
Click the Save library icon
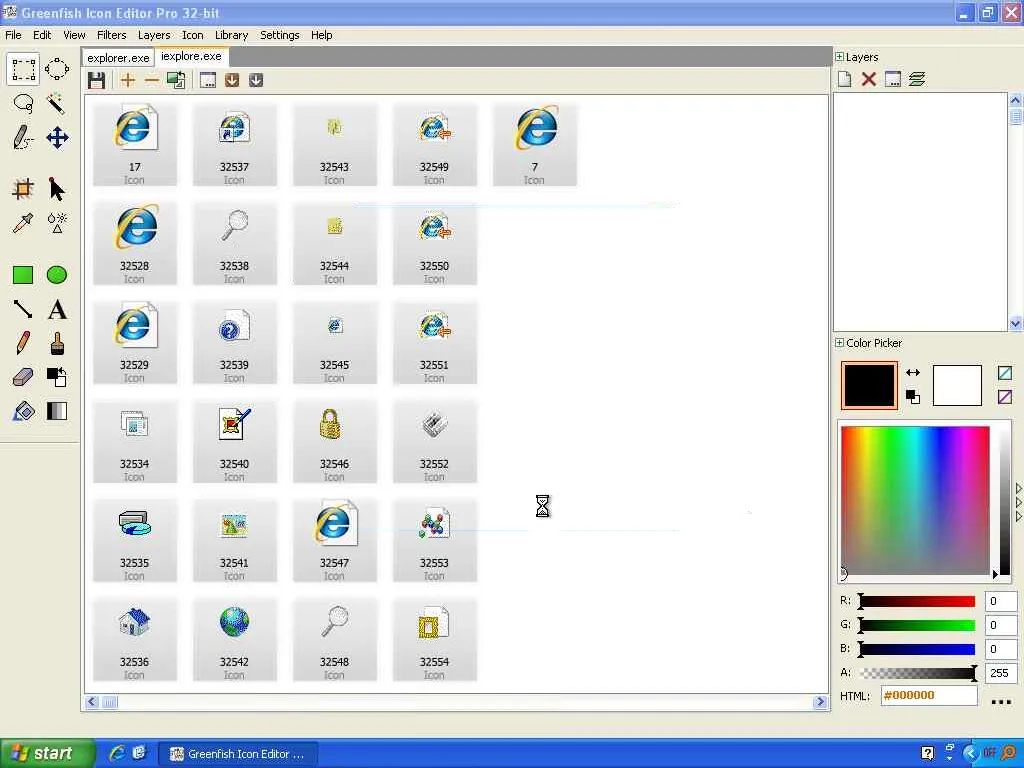(x=97, y=80)
